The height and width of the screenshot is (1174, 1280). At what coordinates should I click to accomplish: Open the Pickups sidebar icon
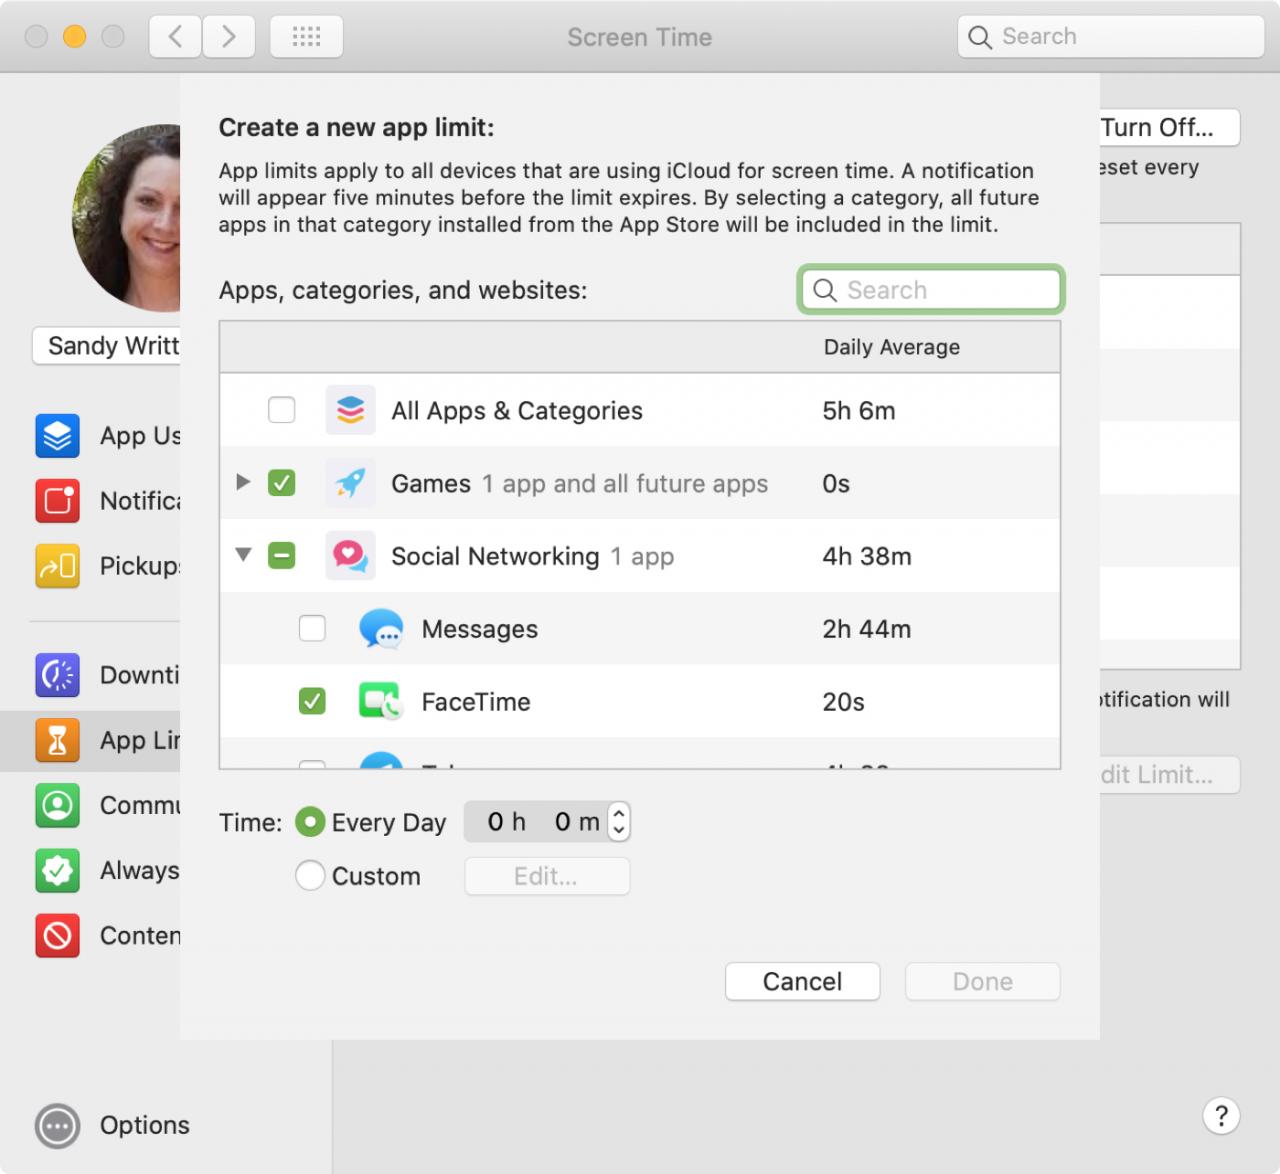(57, 566)
